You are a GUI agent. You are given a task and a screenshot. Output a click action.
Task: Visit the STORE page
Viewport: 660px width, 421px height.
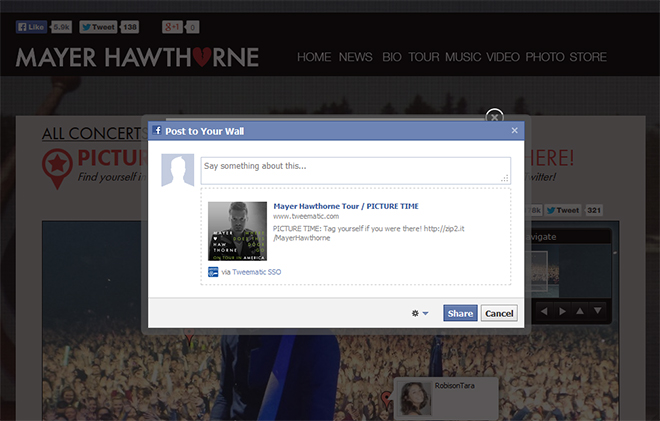588,57
